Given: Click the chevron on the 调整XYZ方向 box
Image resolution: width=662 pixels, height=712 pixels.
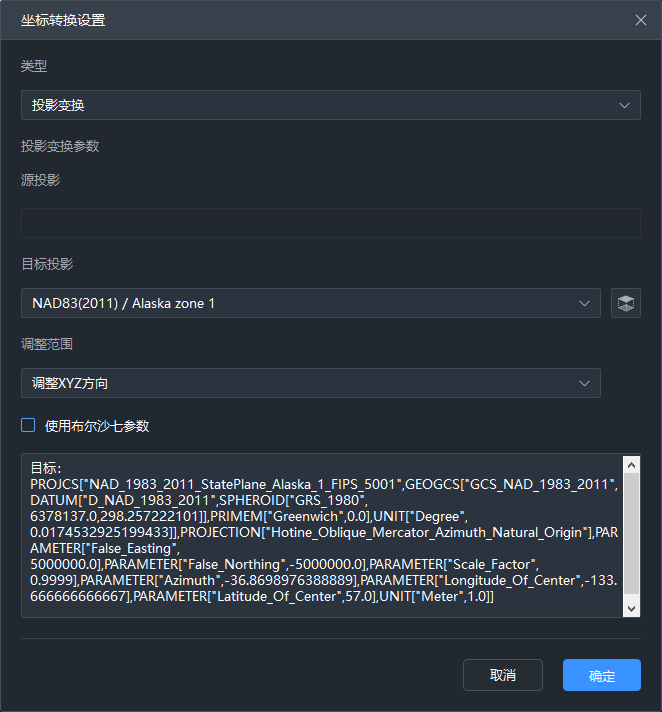Looking at the screenshot, I should point(585,383).
